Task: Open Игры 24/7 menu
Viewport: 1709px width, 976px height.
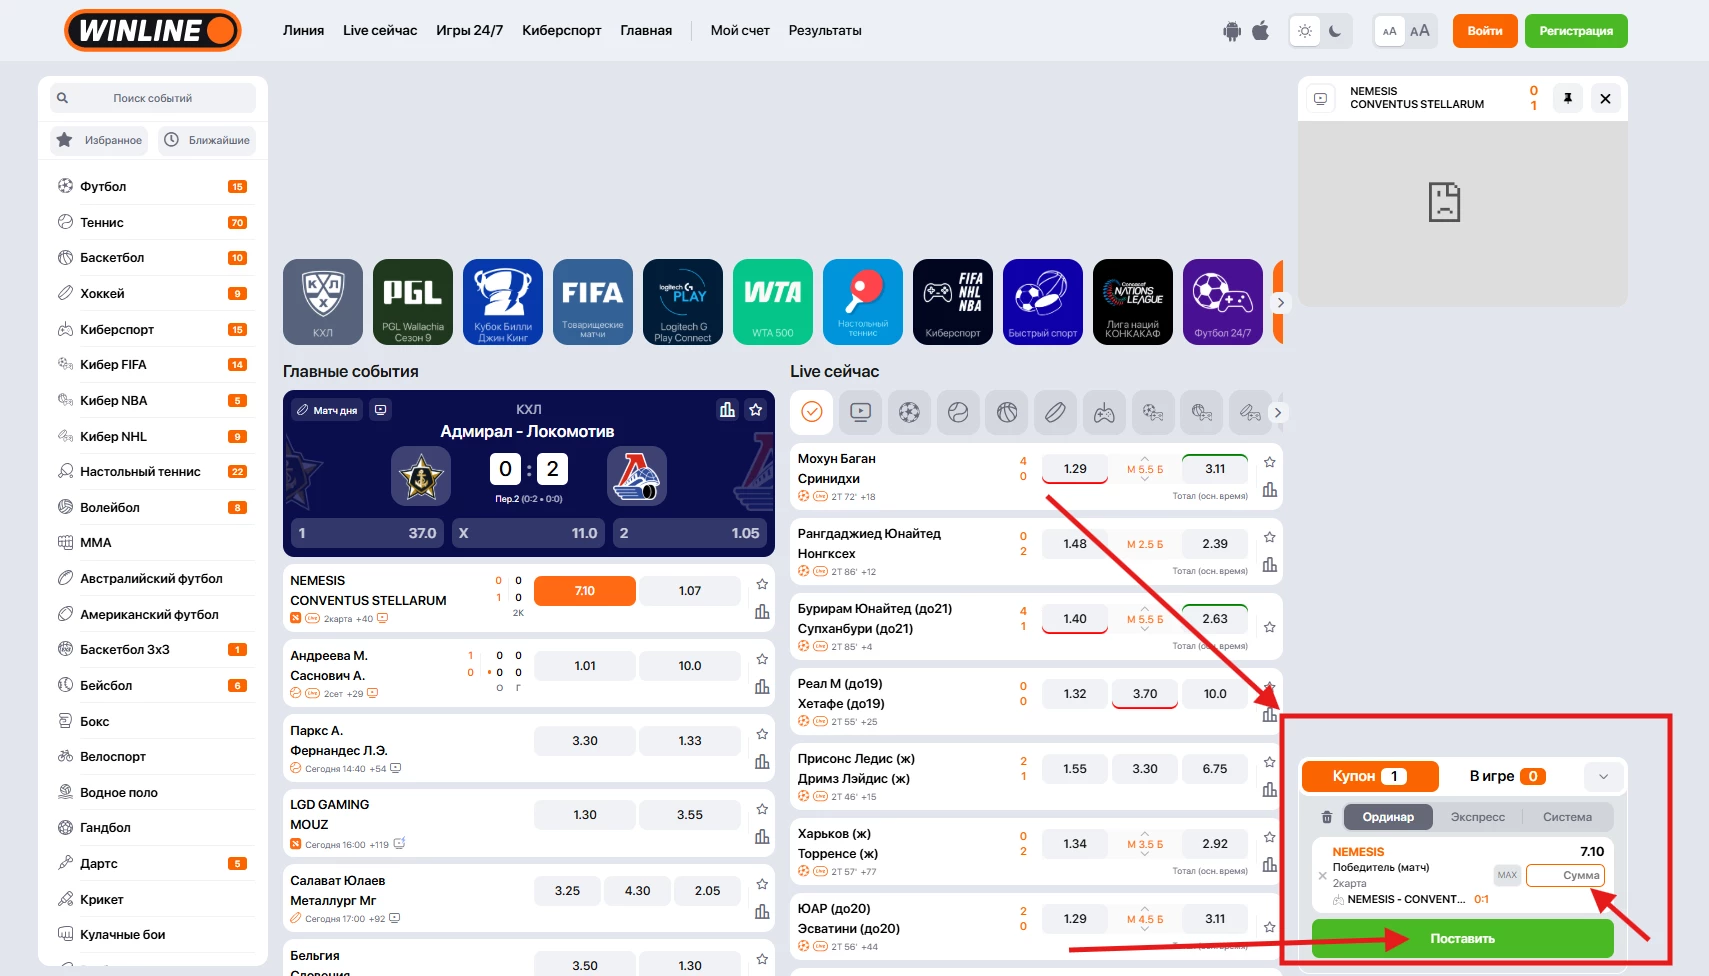Action: click(469, 30)
